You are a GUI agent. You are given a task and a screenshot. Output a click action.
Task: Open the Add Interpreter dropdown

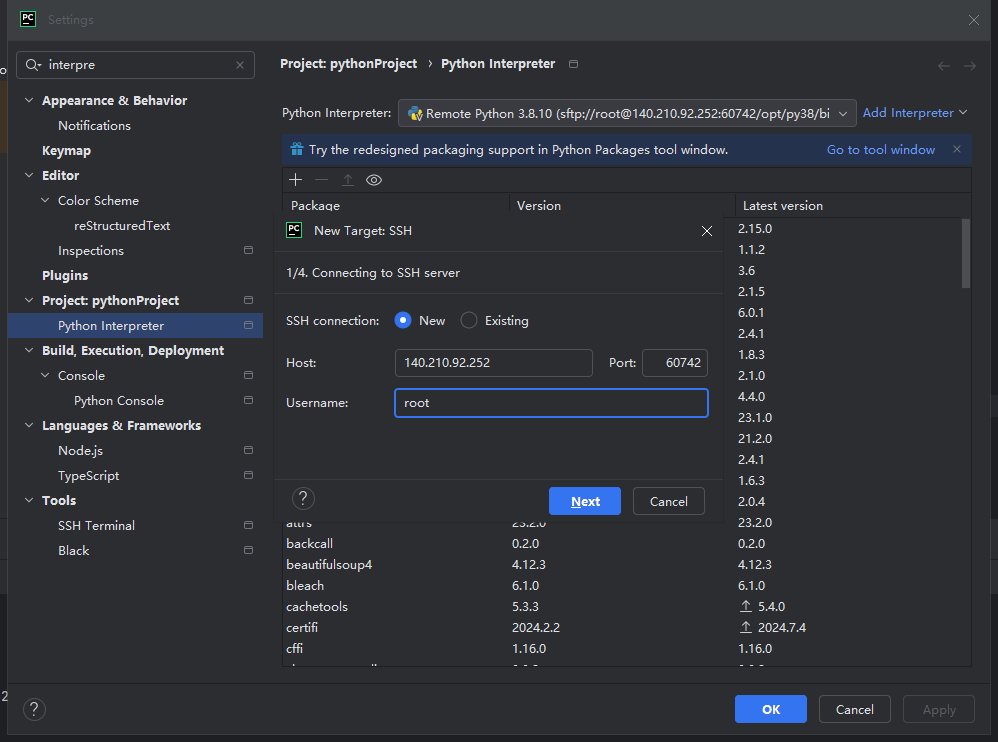[915, 113]
